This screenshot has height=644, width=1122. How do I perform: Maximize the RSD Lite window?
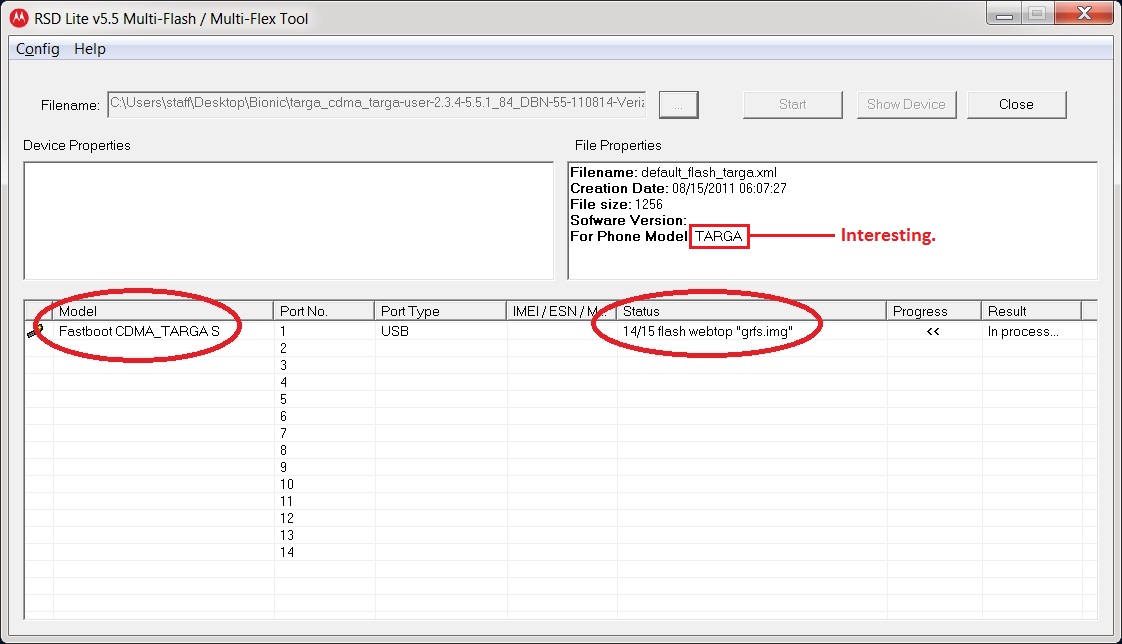[1036, 14]
